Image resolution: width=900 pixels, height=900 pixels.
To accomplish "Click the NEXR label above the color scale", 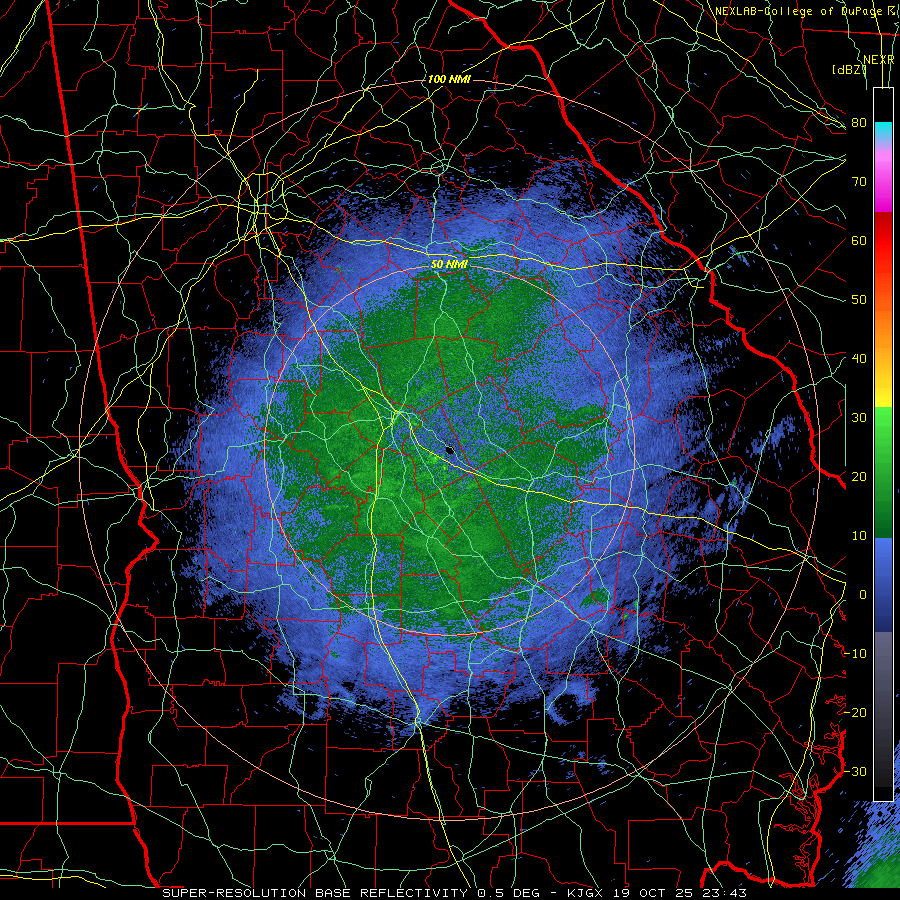I will tap(879, 60).
